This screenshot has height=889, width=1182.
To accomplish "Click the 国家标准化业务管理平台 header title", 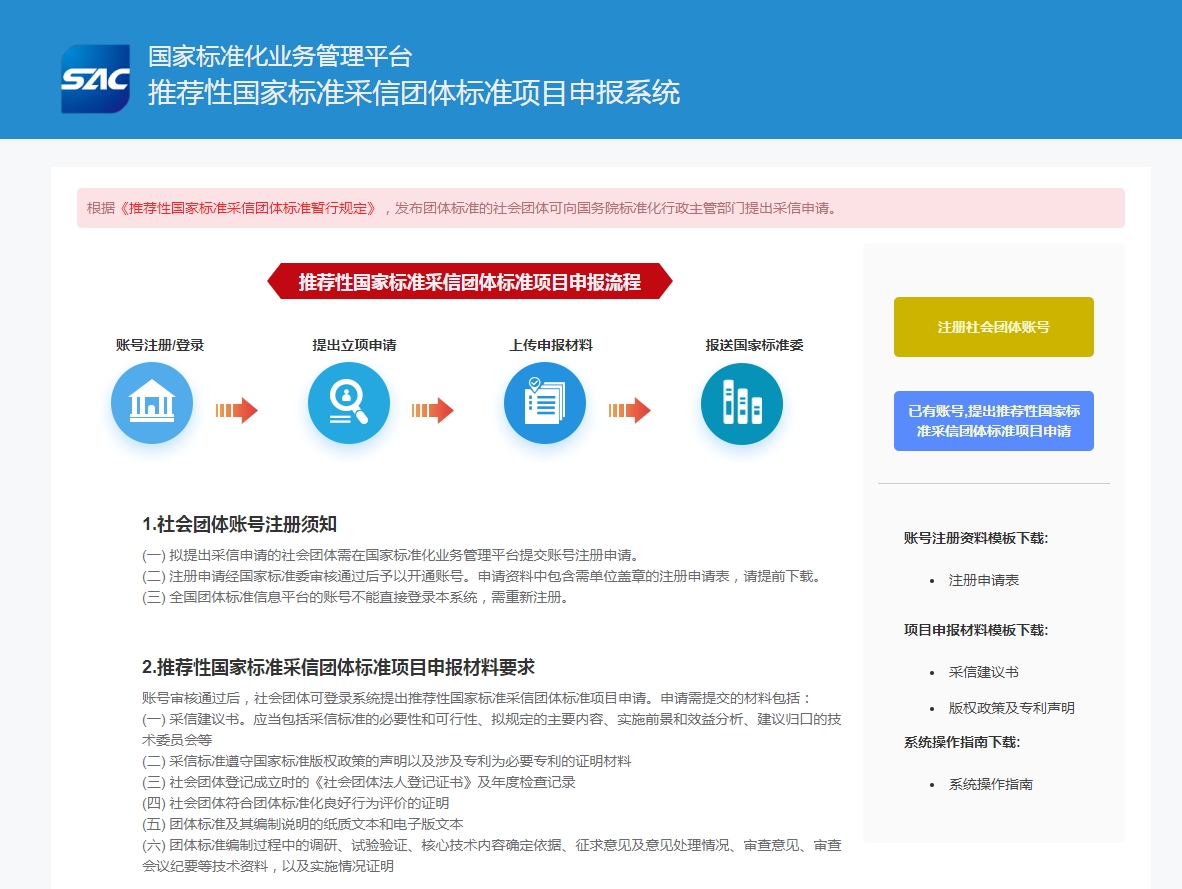I will [x=280, y=57].
